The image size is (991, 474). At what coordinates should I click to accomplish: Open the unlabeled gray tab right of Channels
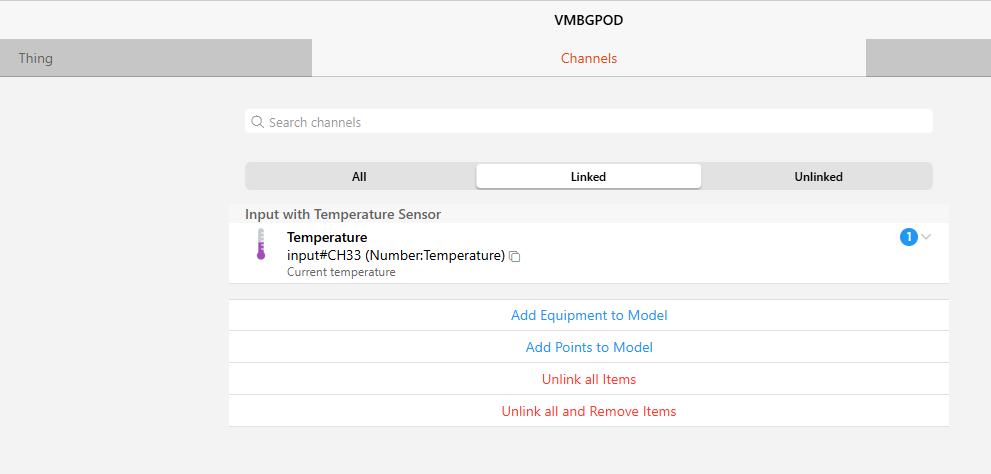[x=928, y=58]
